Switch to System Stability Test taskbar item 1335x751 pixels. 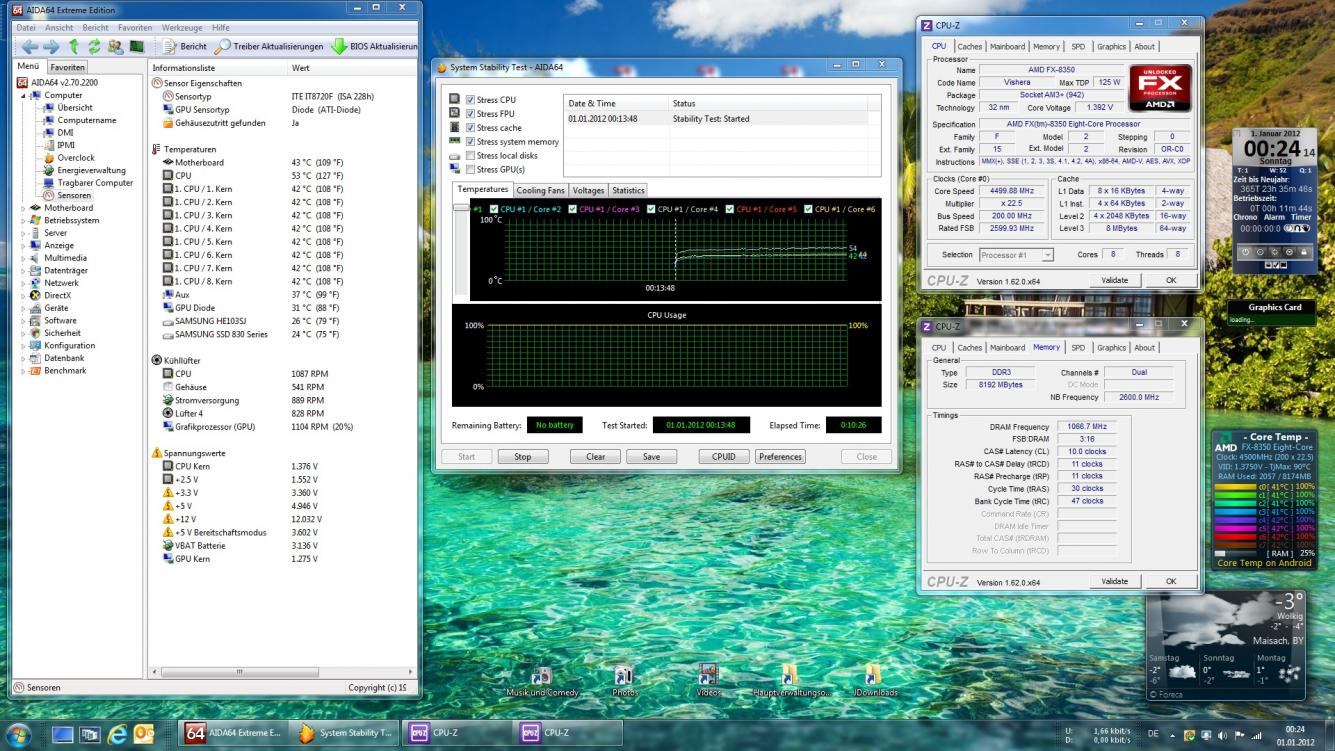pos(346,733)
